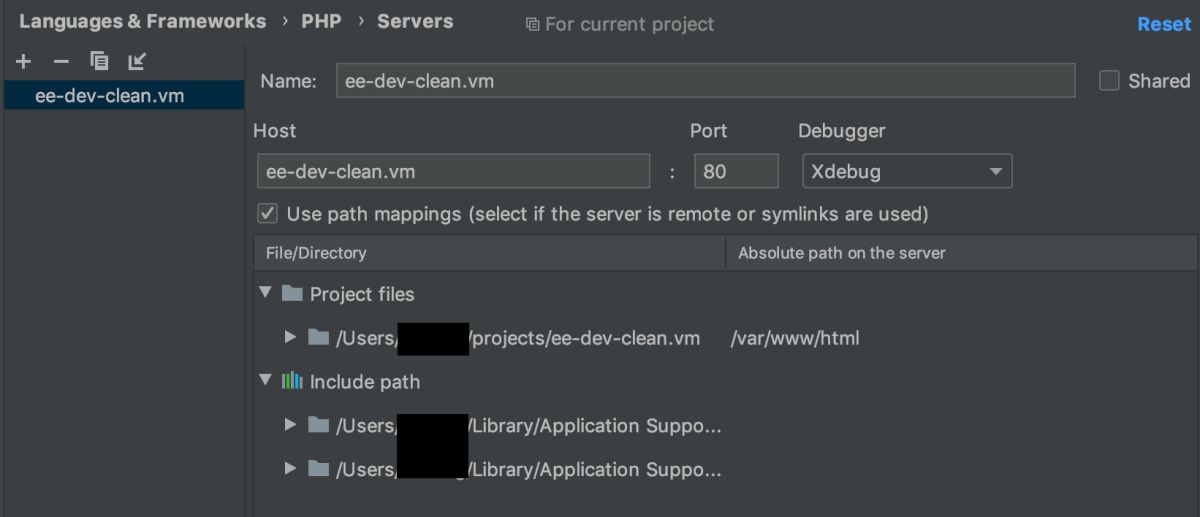Click the Project files folder icon

292,294
